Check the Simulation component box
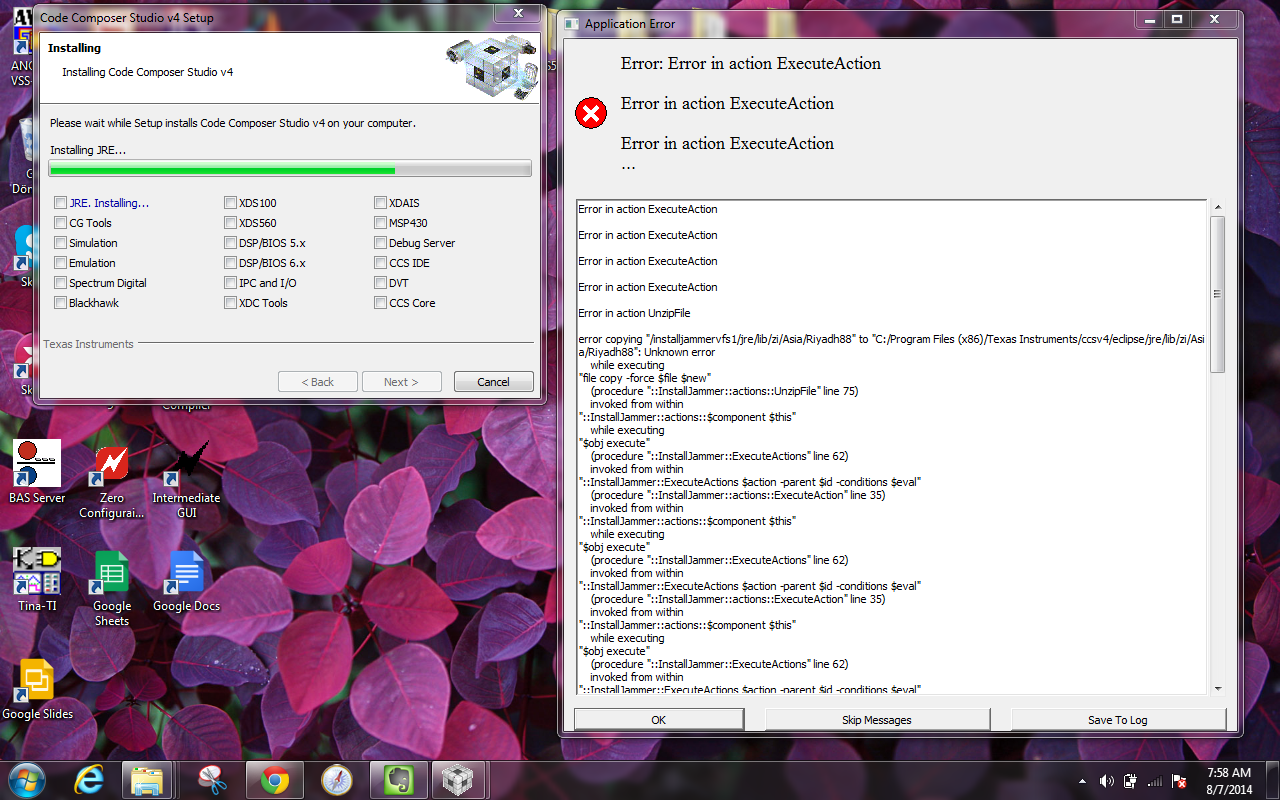The width and height of the screenshot is (1280, 800). (61, 243)
